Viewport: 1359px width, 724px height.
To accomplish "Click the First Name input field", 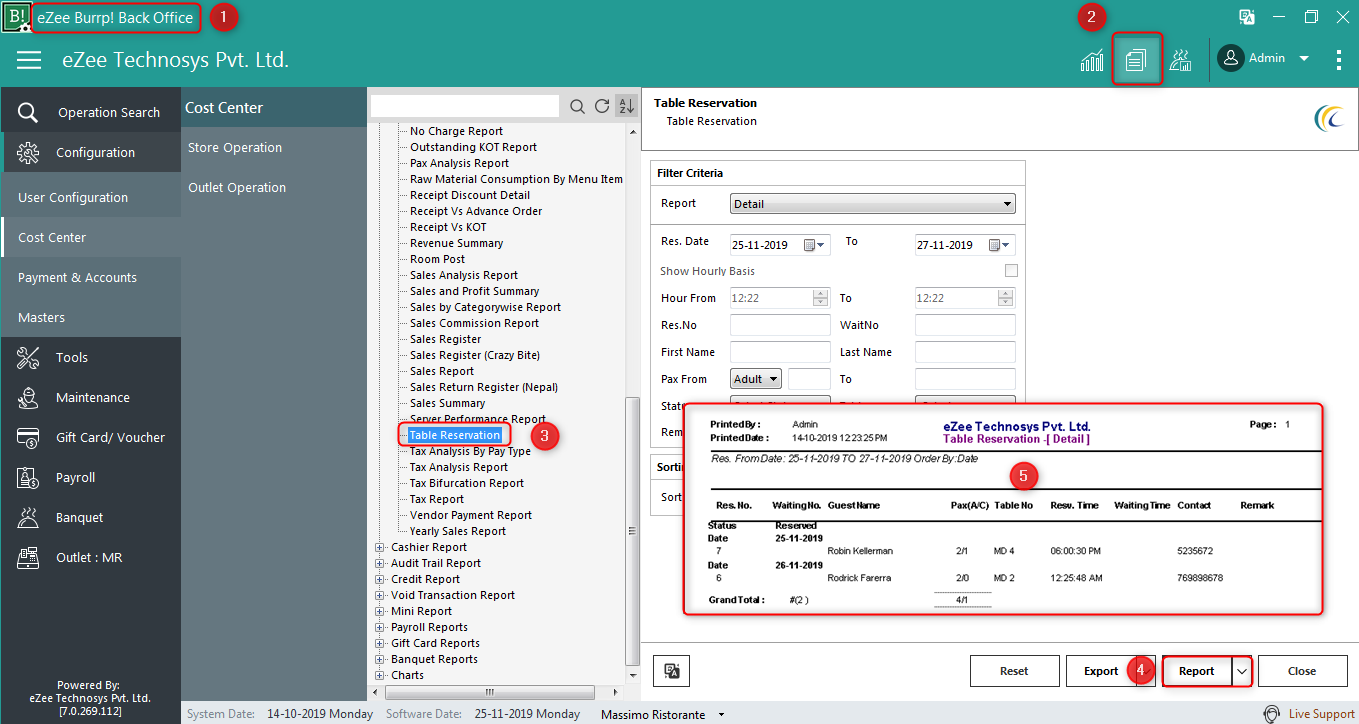I will tap(780, 352).
